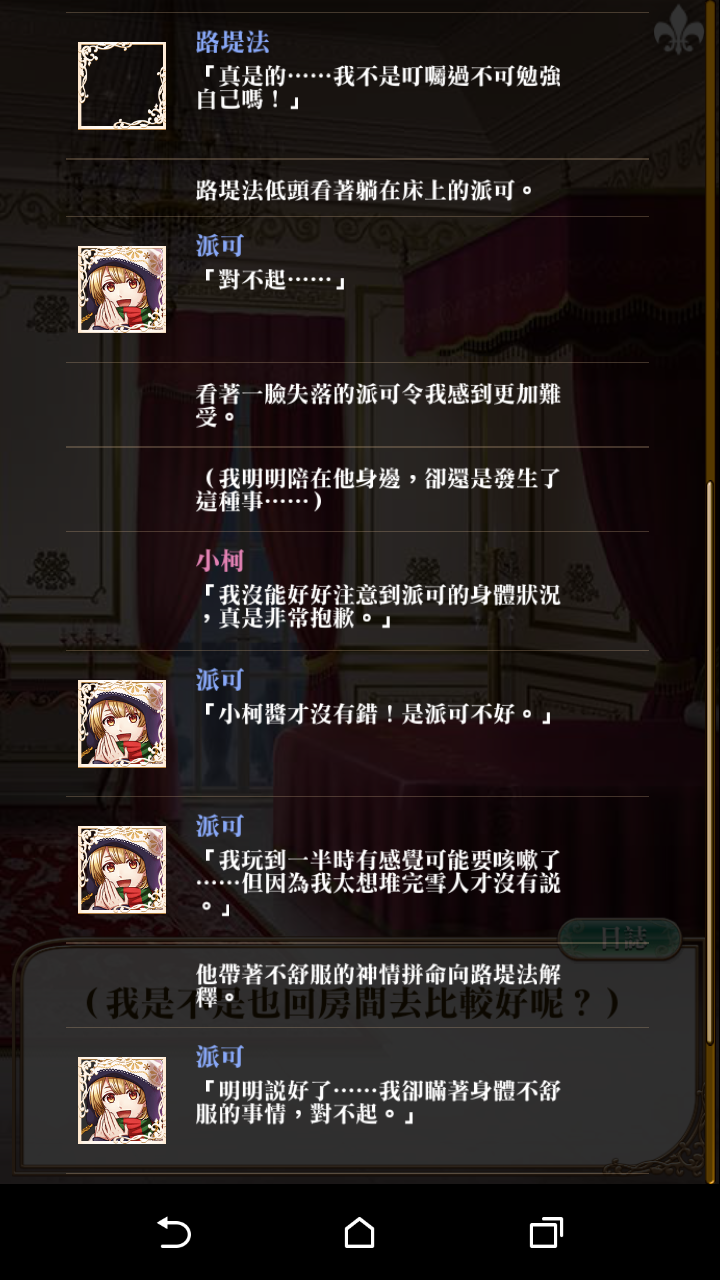Tap 派可's avatar beside 「明明說好了」 line
The width and height of the screenshot is (720, 1280).
(x=122, y=1100)
